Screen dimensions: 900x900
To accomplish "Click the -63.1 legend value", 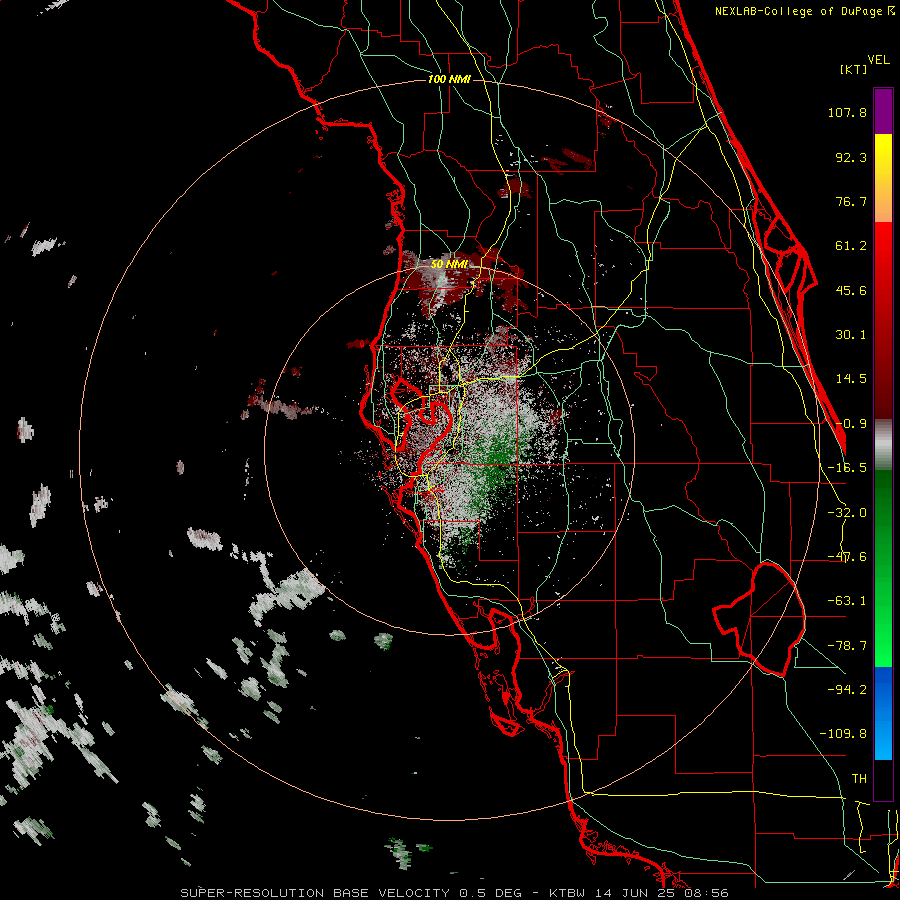I will pyautogui.click(x=847, y=601).
